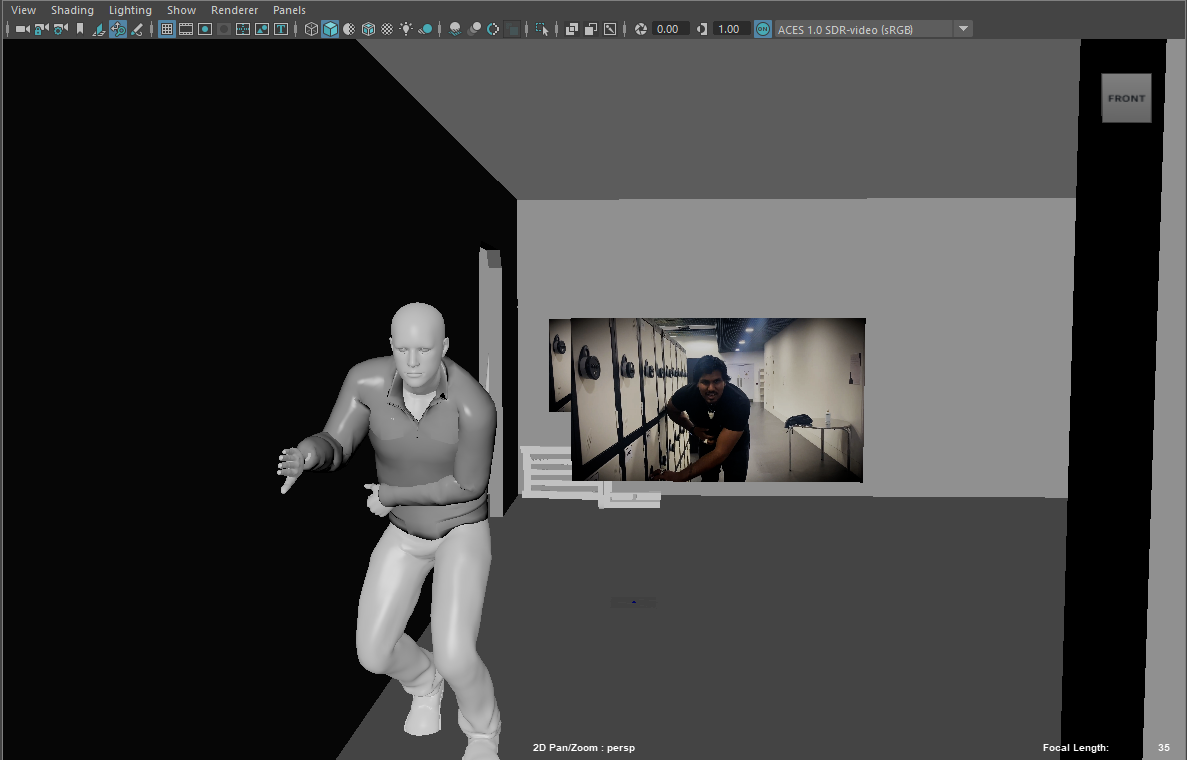Enable Use All Lights bulb icon
Screen dimensions: 1187x760
pyautogui.click(x=406, y=29)
